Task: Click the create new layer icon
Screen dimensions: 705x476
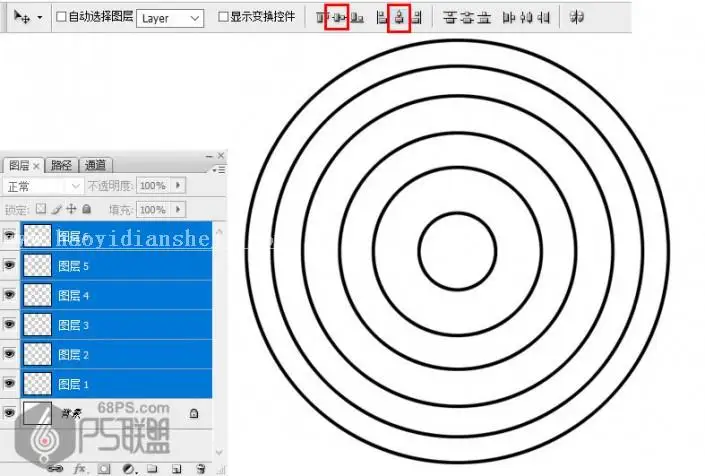Action: point(176,469)
